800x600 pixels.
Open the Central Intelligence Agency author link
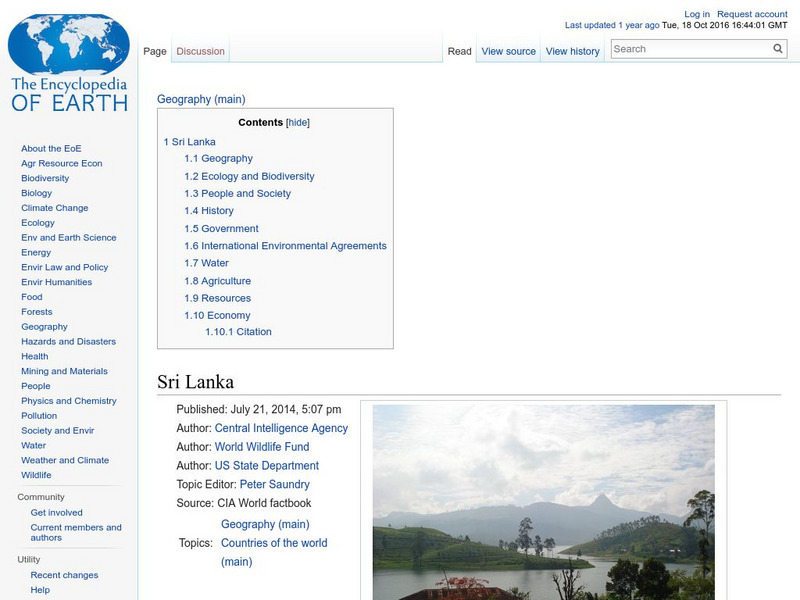click(282, 428)
